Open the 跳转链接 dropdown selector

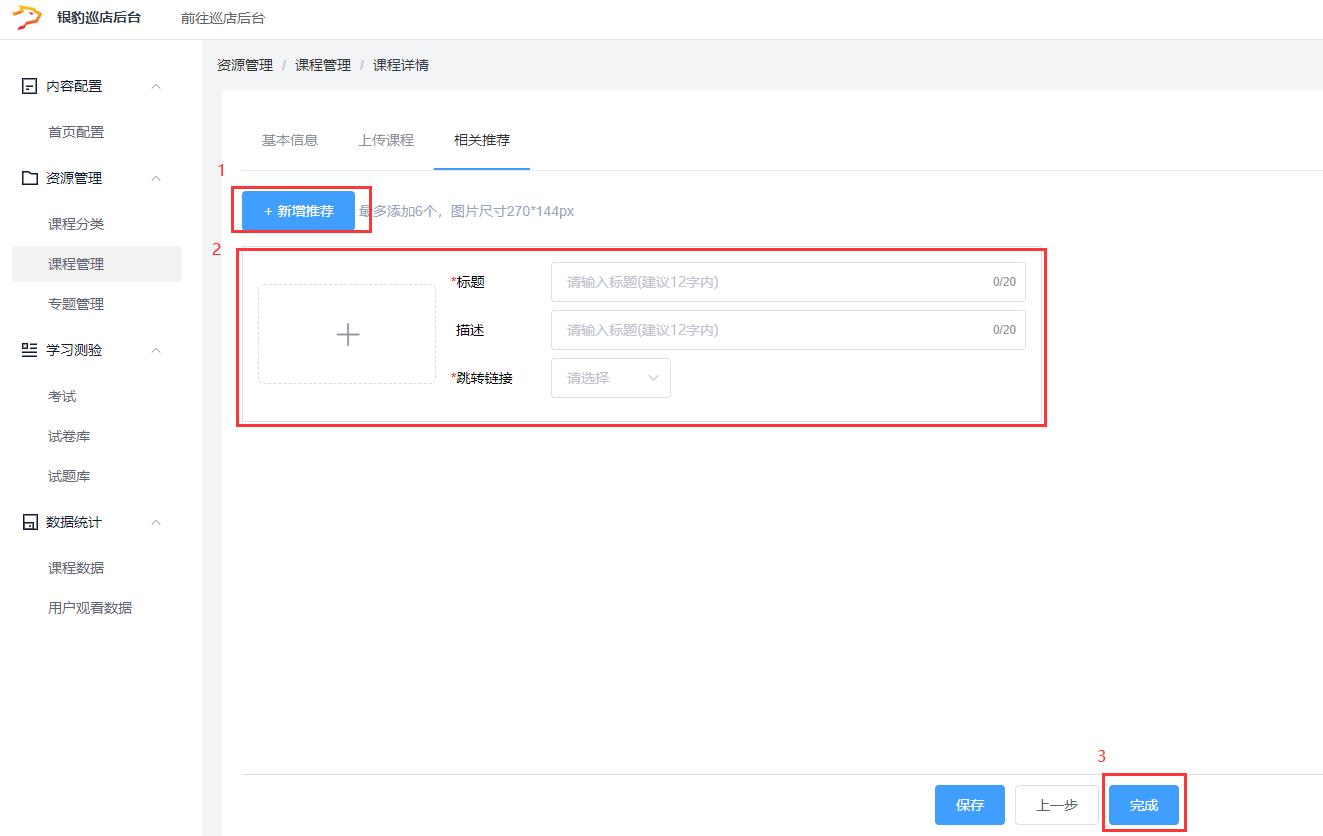click(x=610, y=378)
